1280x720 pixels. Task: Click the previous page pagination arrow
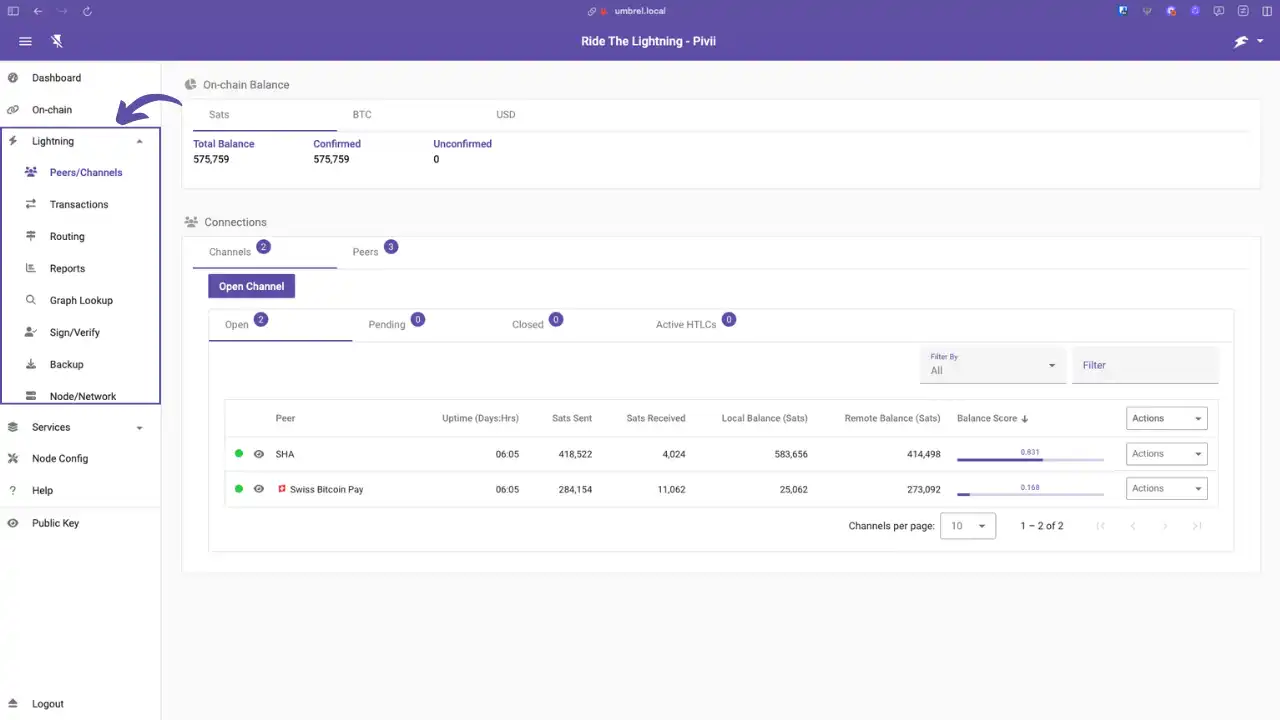tap(1133, 526)
